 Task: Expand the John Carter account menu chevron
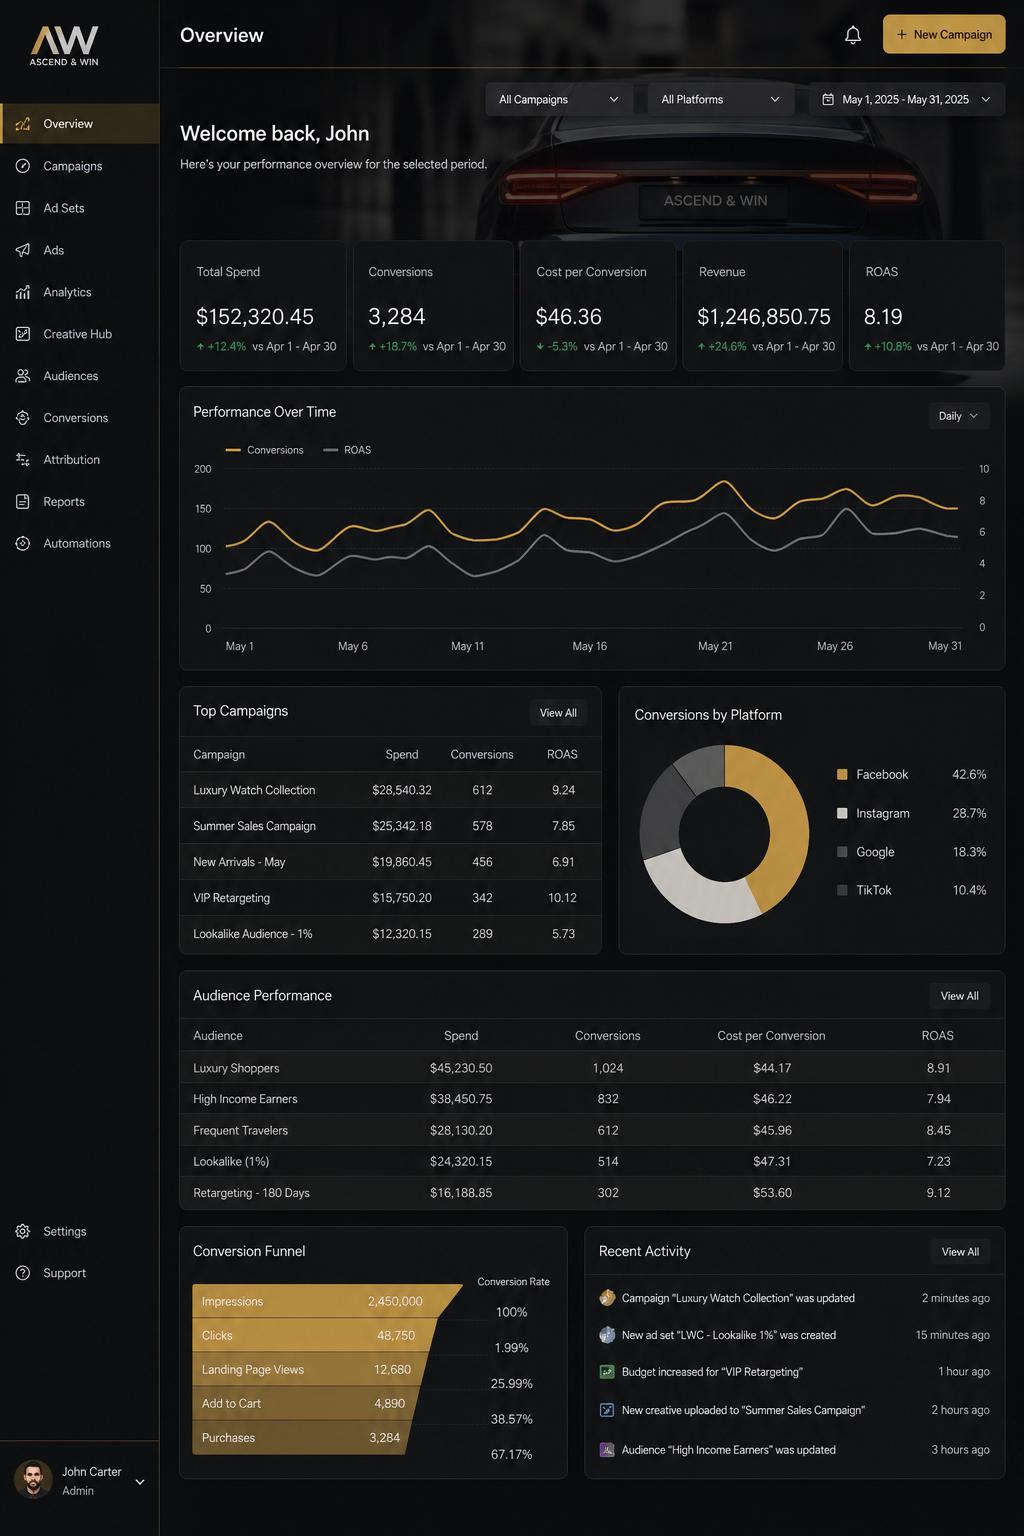pyautogui.click(x=140, y=1482)
